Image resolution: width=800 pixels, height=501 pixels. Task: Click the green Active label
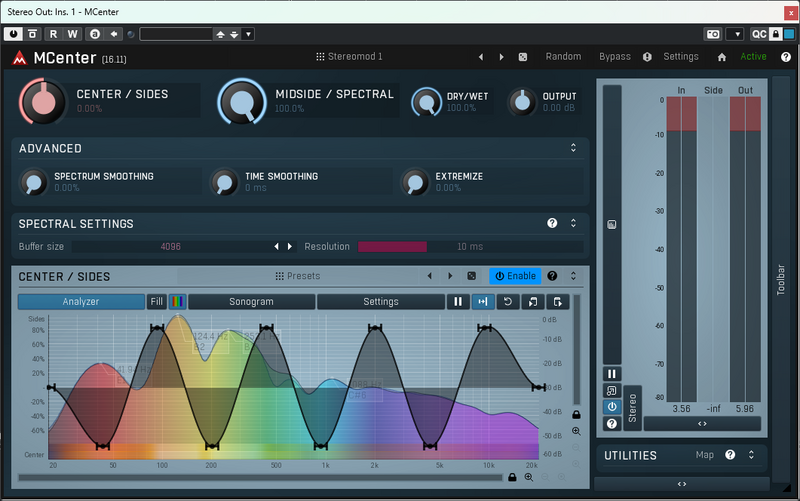[753, 57]
